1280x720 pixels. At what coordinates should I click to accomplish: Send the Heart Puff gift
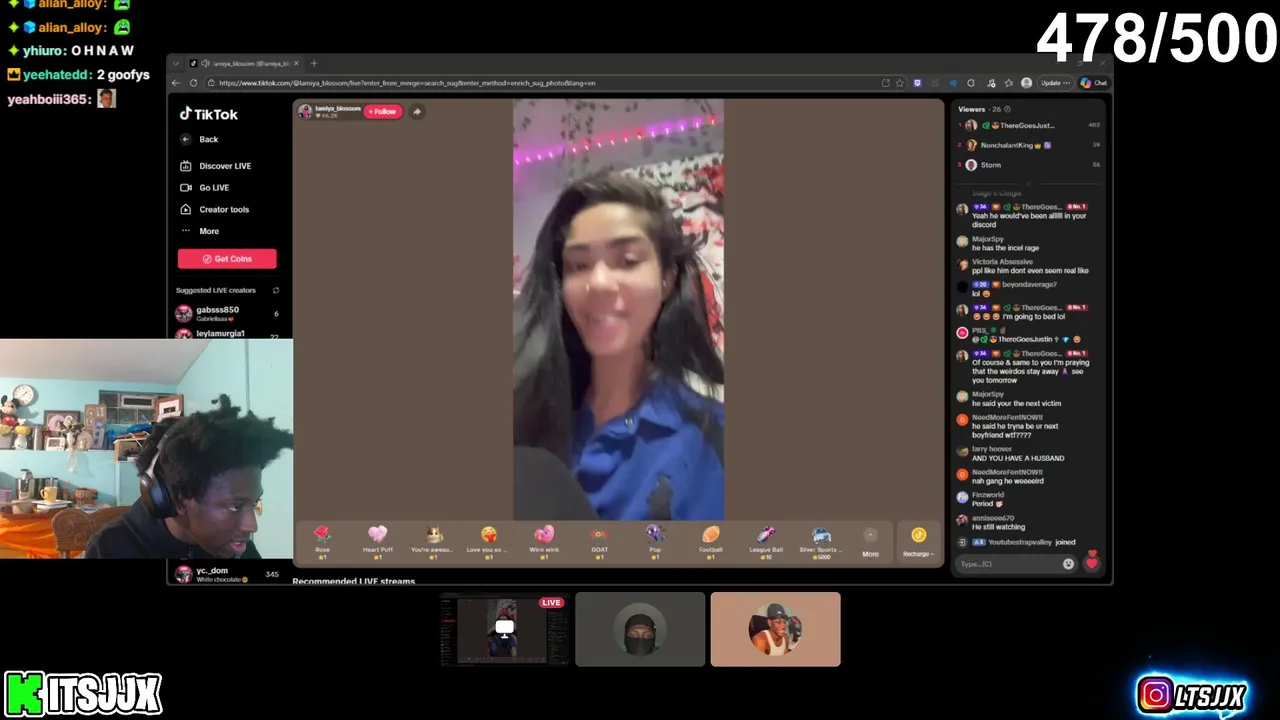click(377, 541)
